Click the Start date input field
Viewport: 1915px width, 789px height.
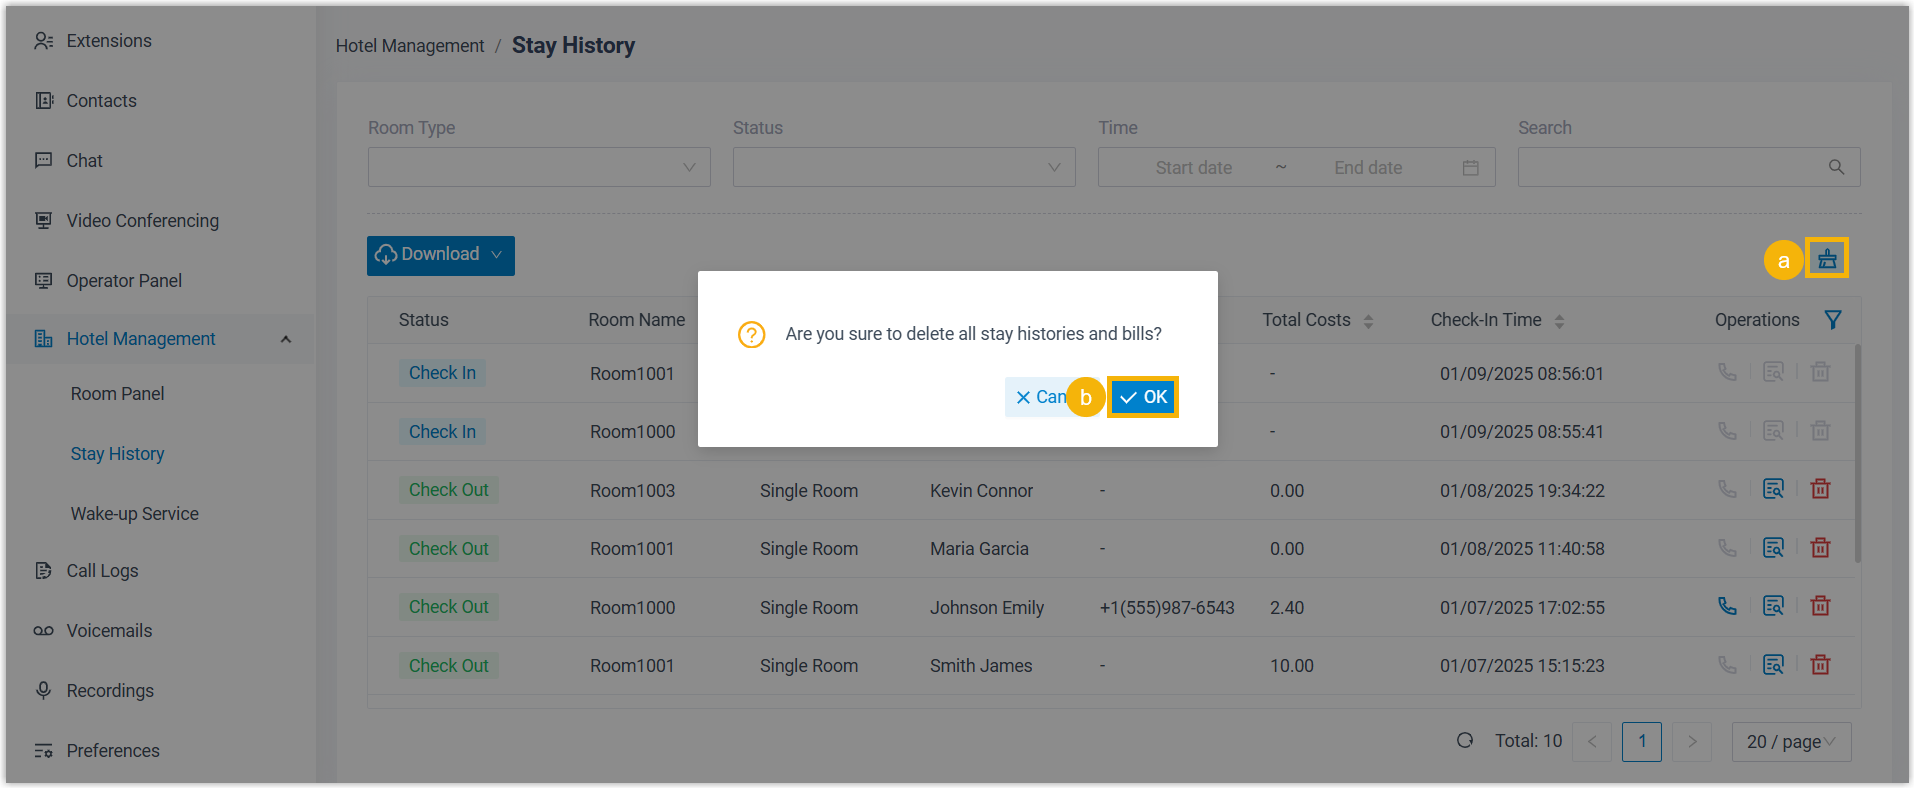tap(1193, 168)
